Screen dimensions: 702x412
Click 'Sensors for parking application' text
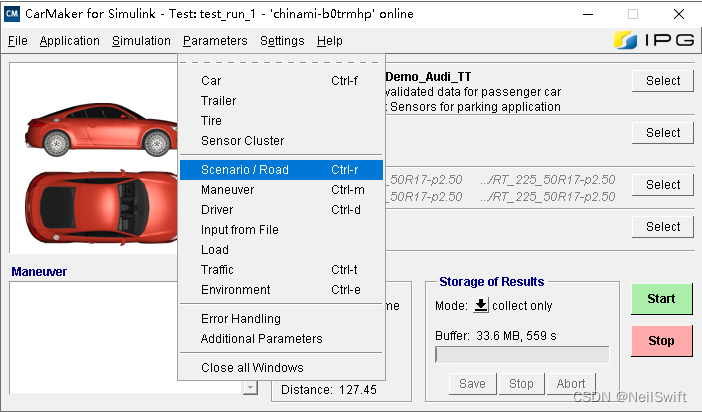[475, 107]
